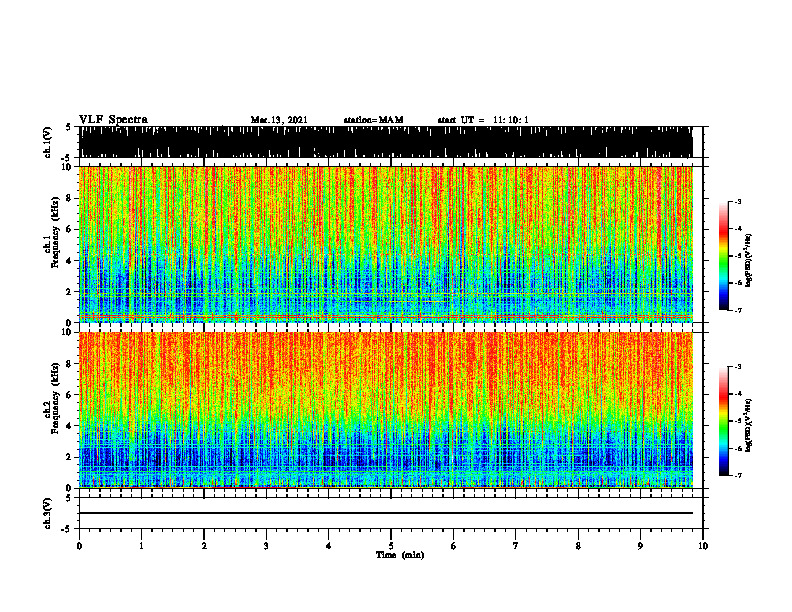Viewport: 792px width, 612px height.
Task: Click the time axis tick label "2"
Action: click(204, 546)
